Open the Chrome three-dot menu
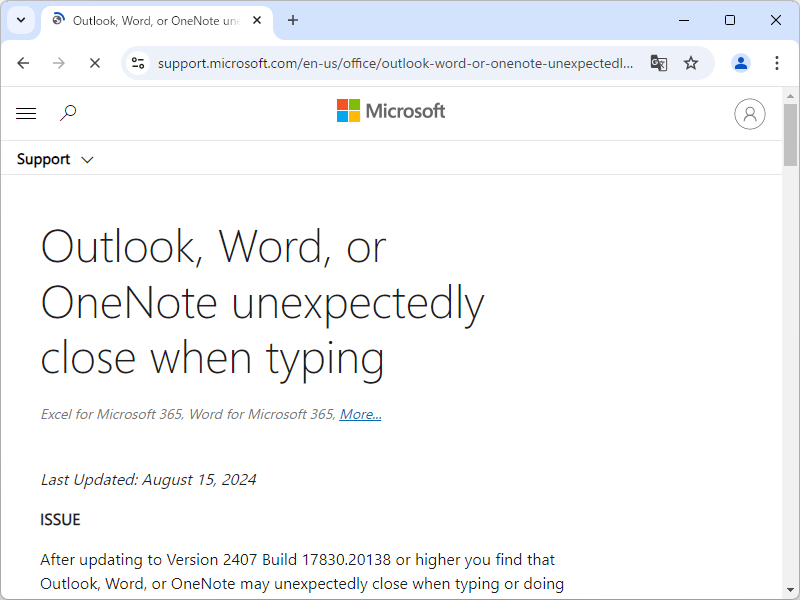The height and width of the screenshot is (600, 800). (x=777, y=63)
